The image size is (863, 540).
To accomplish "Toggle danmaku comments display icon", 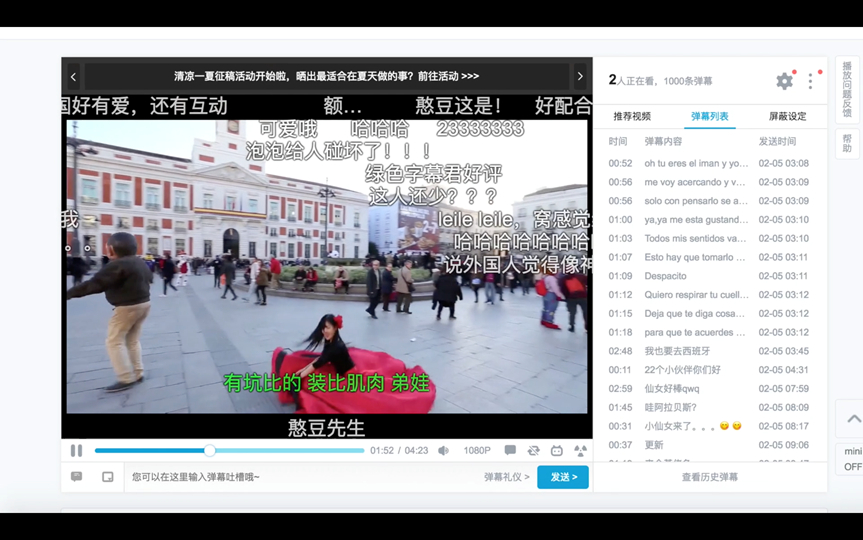I will [x=510, y=451].
